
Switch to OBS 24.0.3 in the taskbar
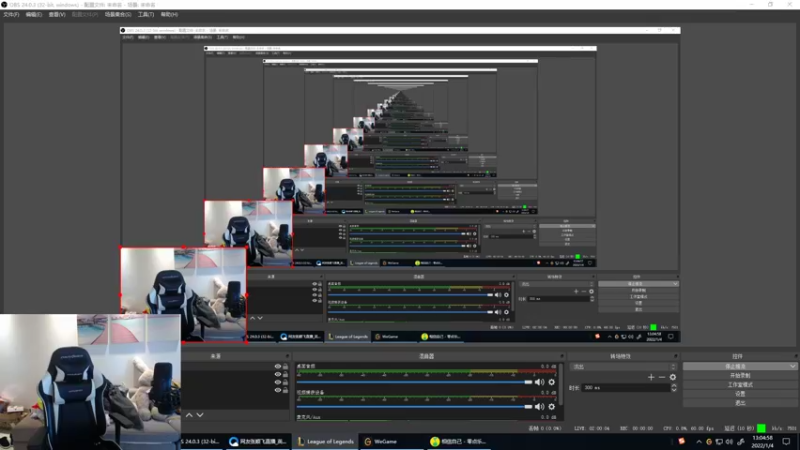tap(201, 441)
